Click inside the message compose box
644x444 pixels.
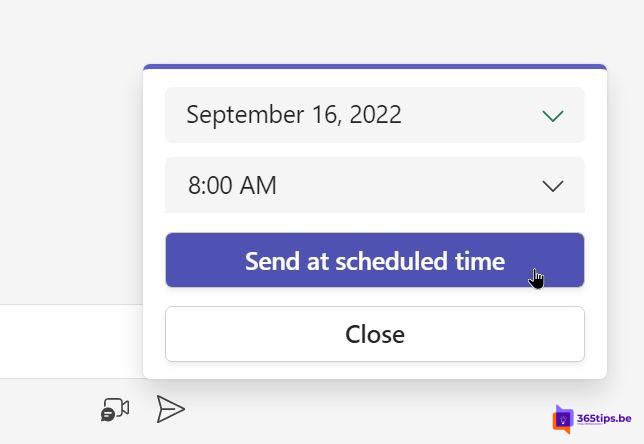[71, 341]
